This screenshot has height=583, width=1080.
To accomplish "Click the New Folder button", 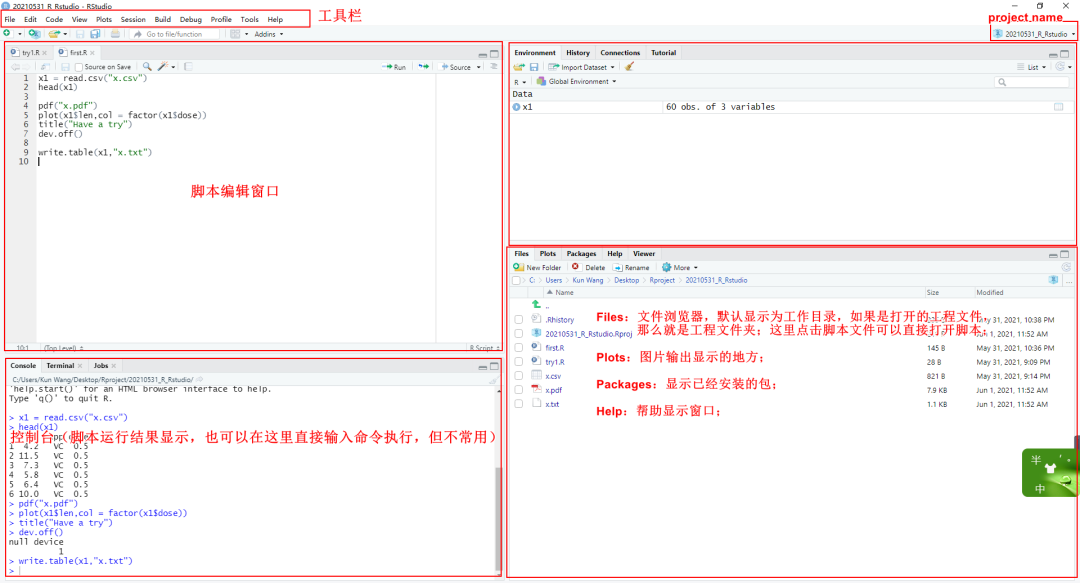I will (x=537, y=267).
